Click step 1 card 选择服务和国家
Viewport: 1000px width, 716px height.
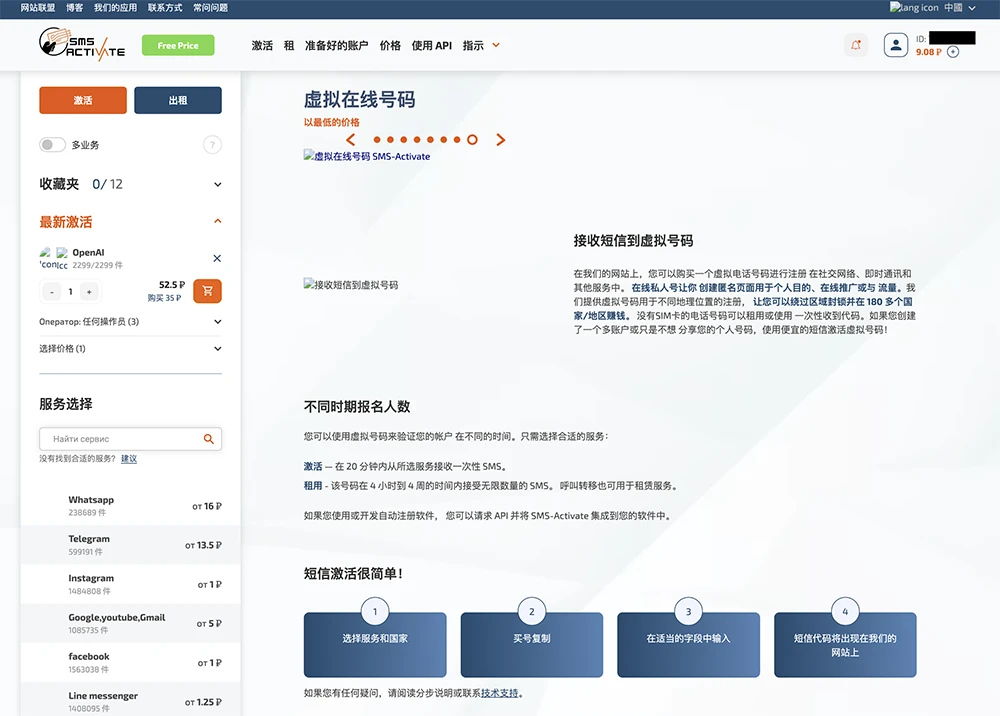tap(375, 645)
